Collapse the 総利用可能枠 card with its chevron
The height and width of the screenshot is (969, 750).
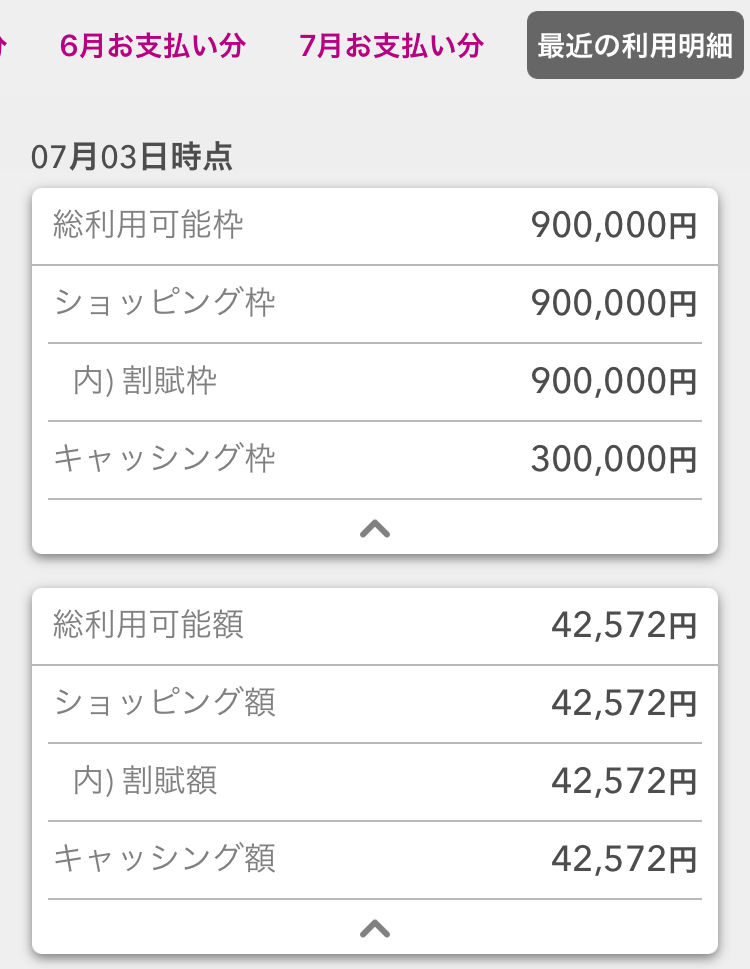point(374,529)
